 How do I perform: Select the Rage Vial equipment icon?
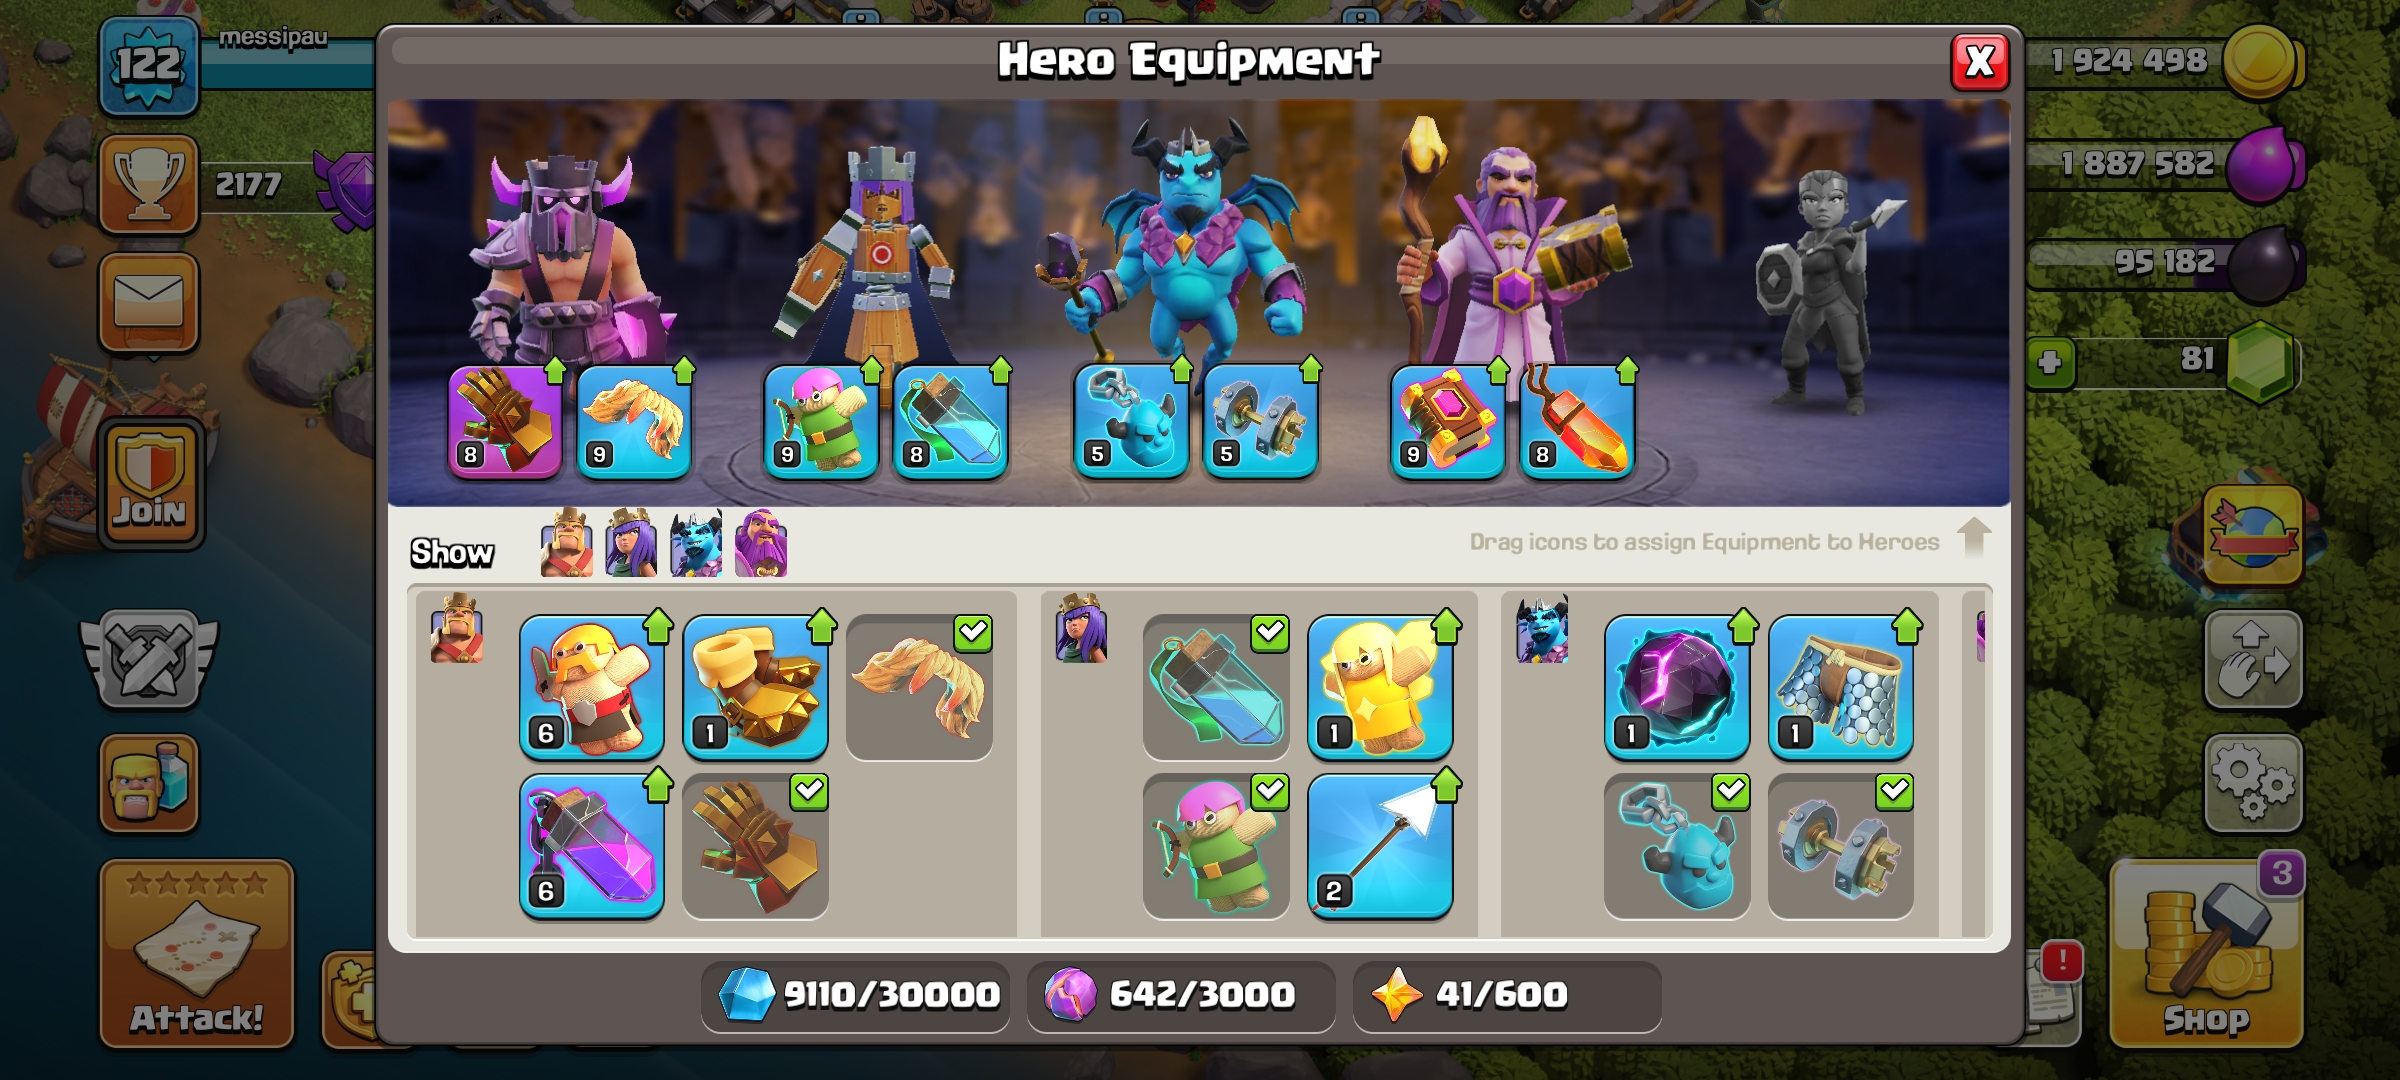[592, 846]
